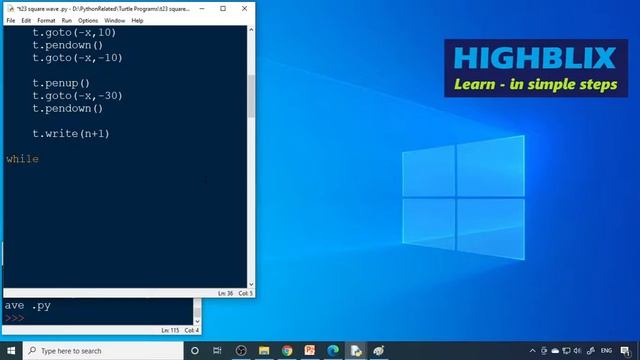This screenshot has width=640, height=360.
Task: Open Microsoft Edge from the taskbar
Action: [333, 351]
